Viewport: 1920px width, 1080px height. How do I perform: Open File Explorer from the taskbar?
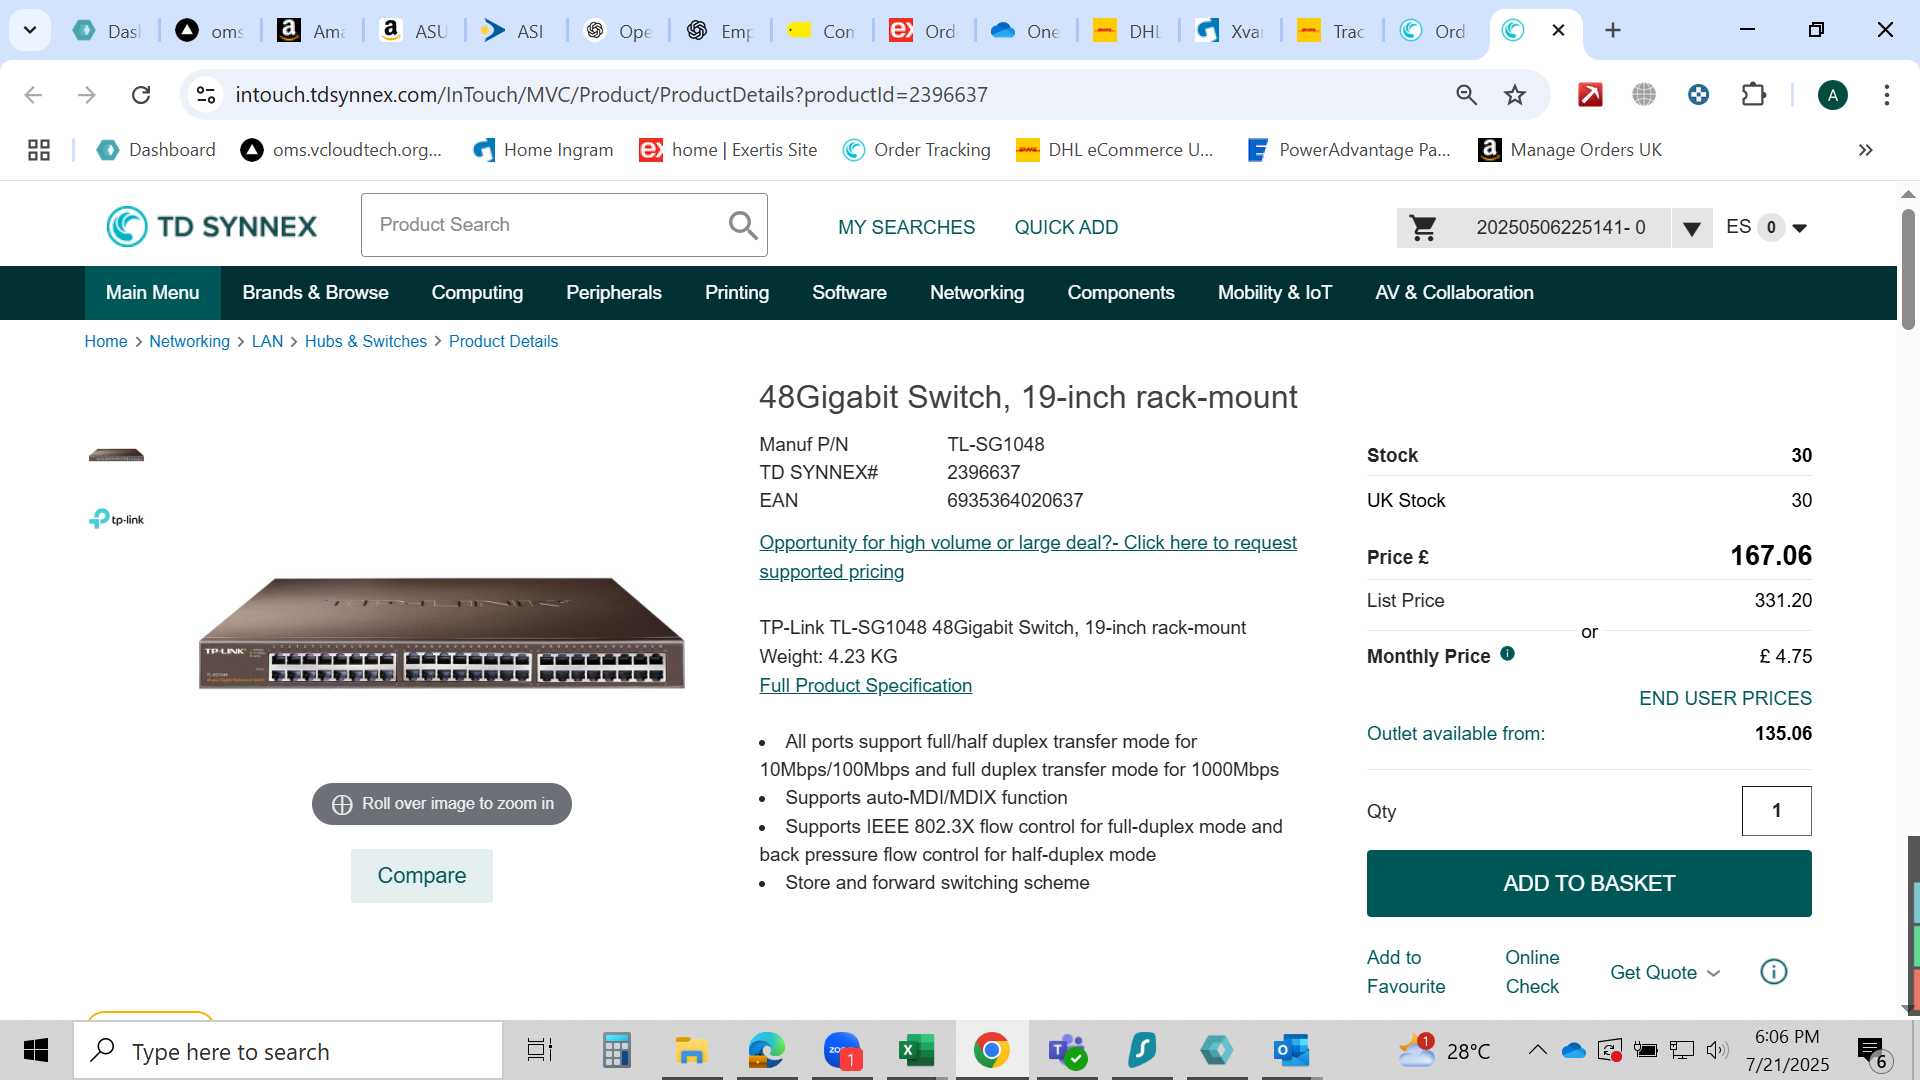[691, 1051]
